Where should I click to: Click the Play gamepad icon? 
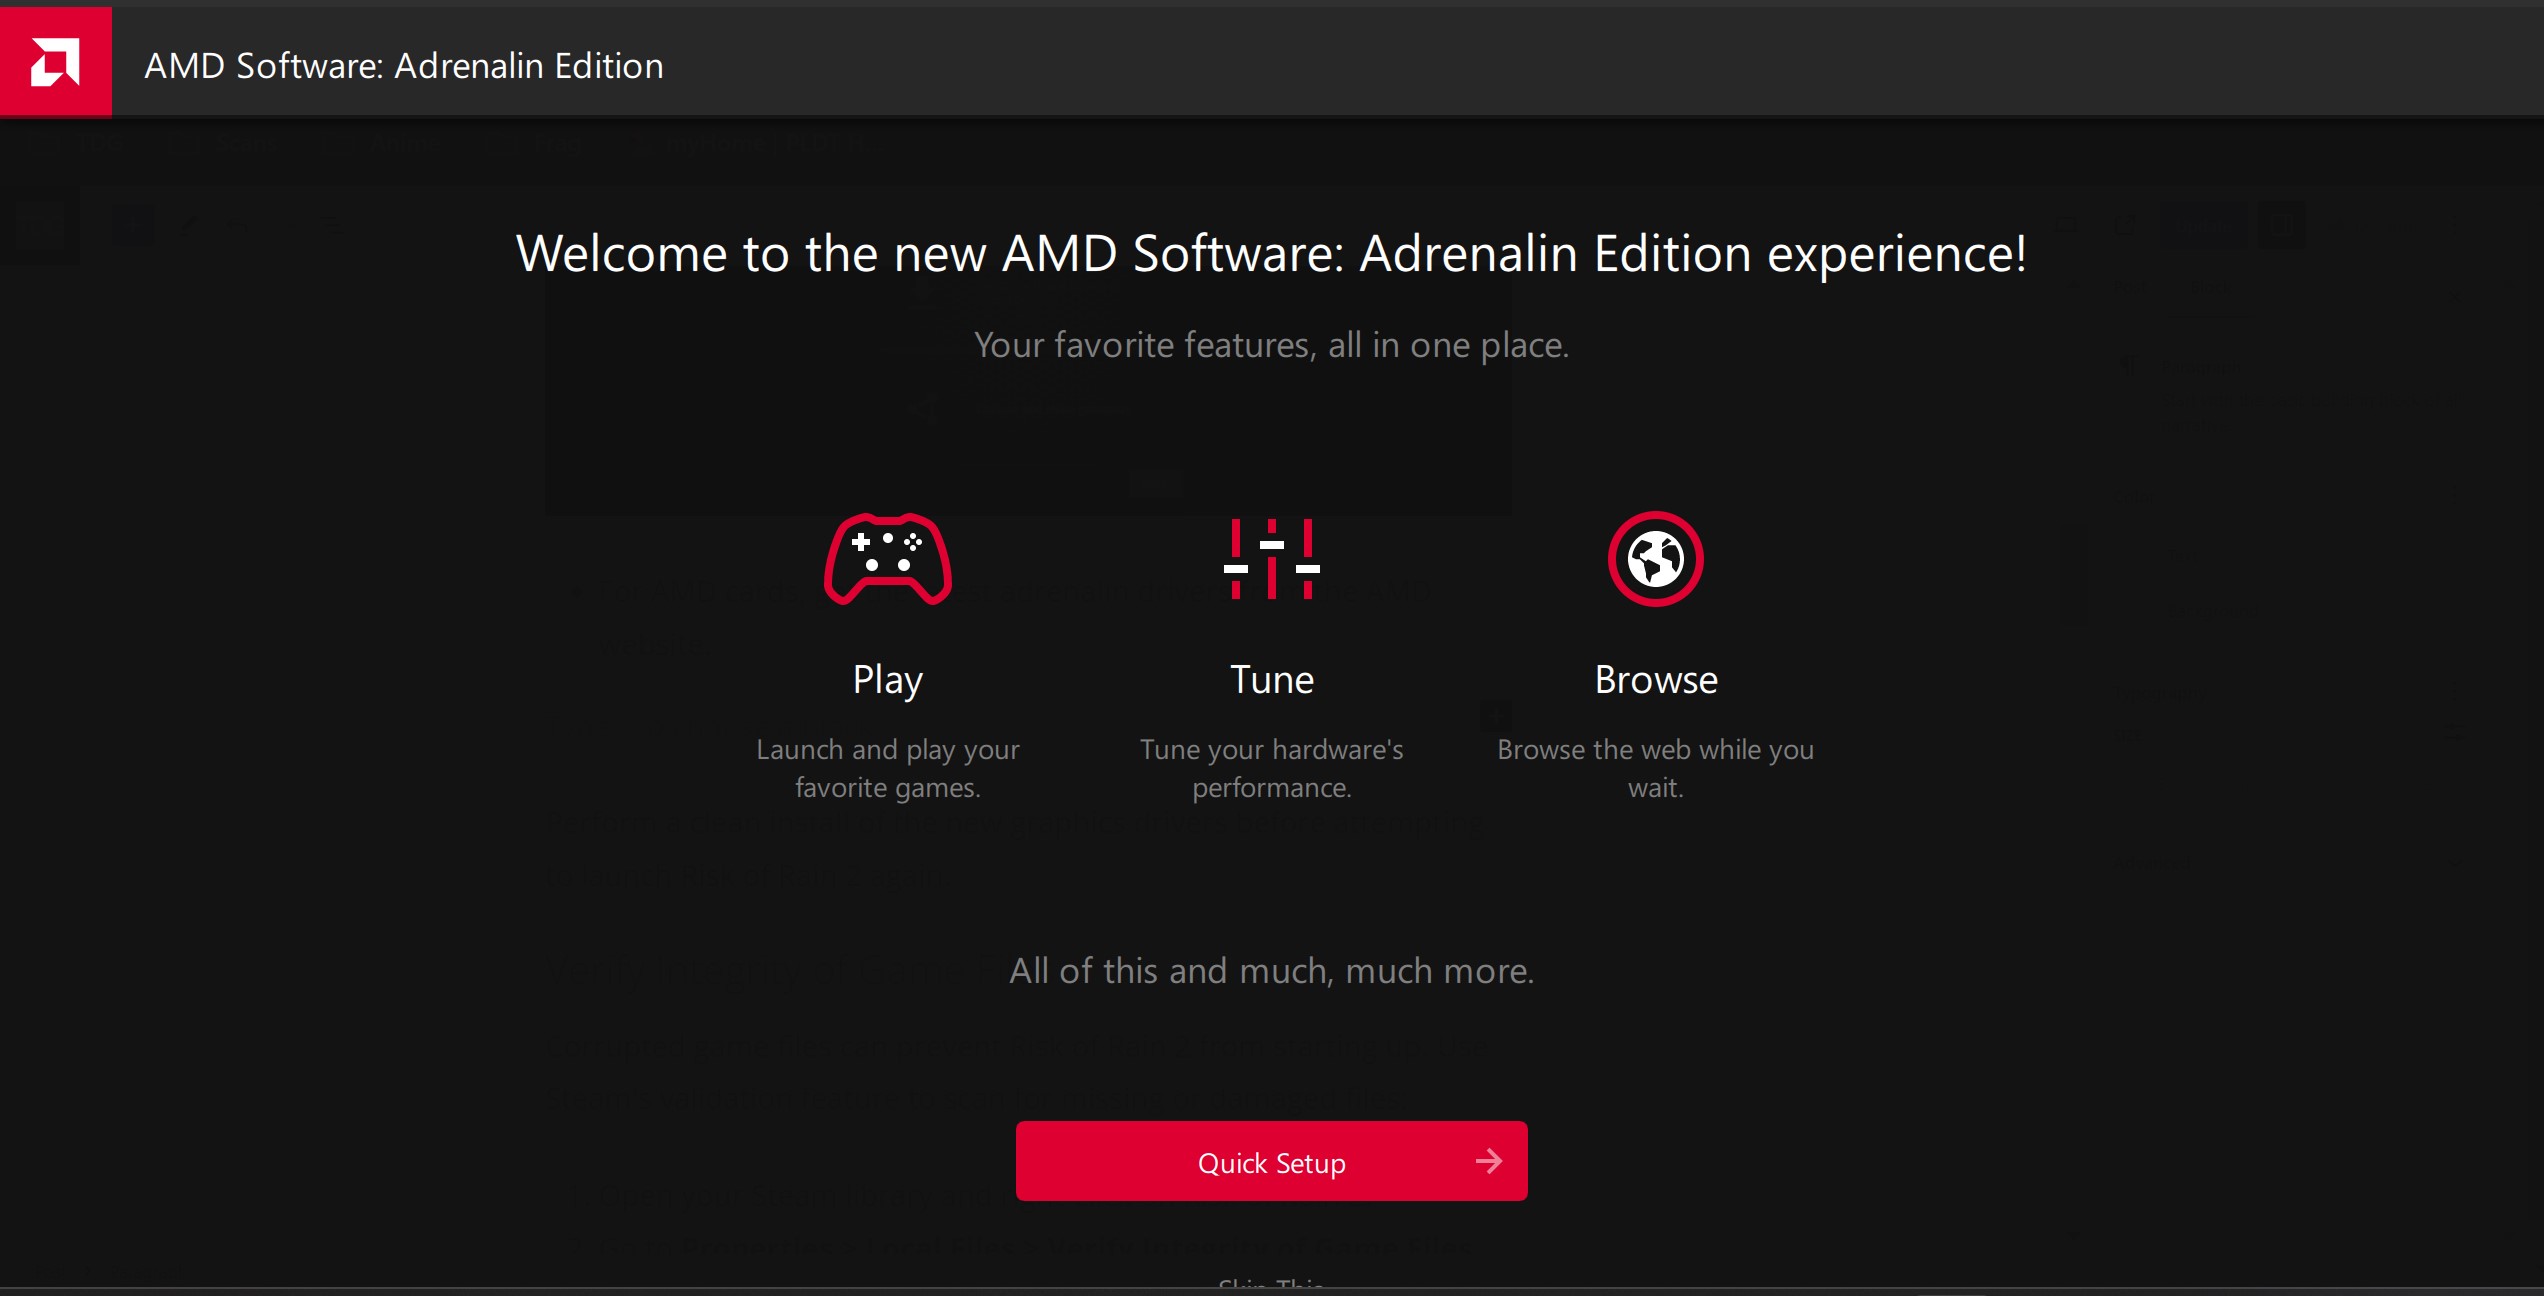click(x=887, y=559)
